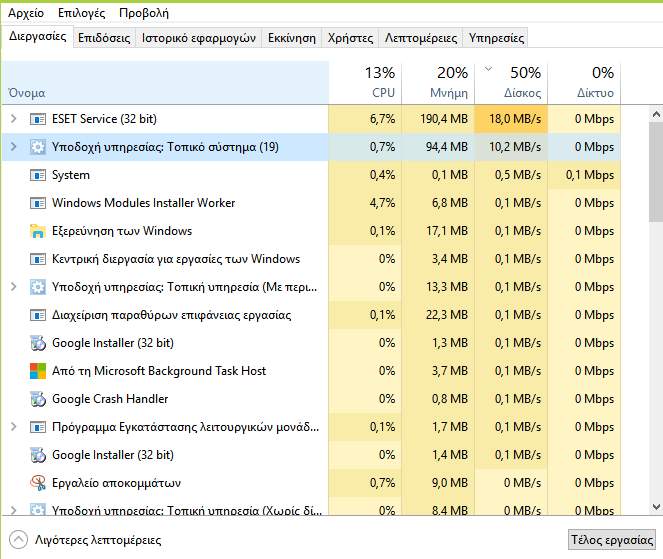Switch to the Εκκίνηση tab

292,38
